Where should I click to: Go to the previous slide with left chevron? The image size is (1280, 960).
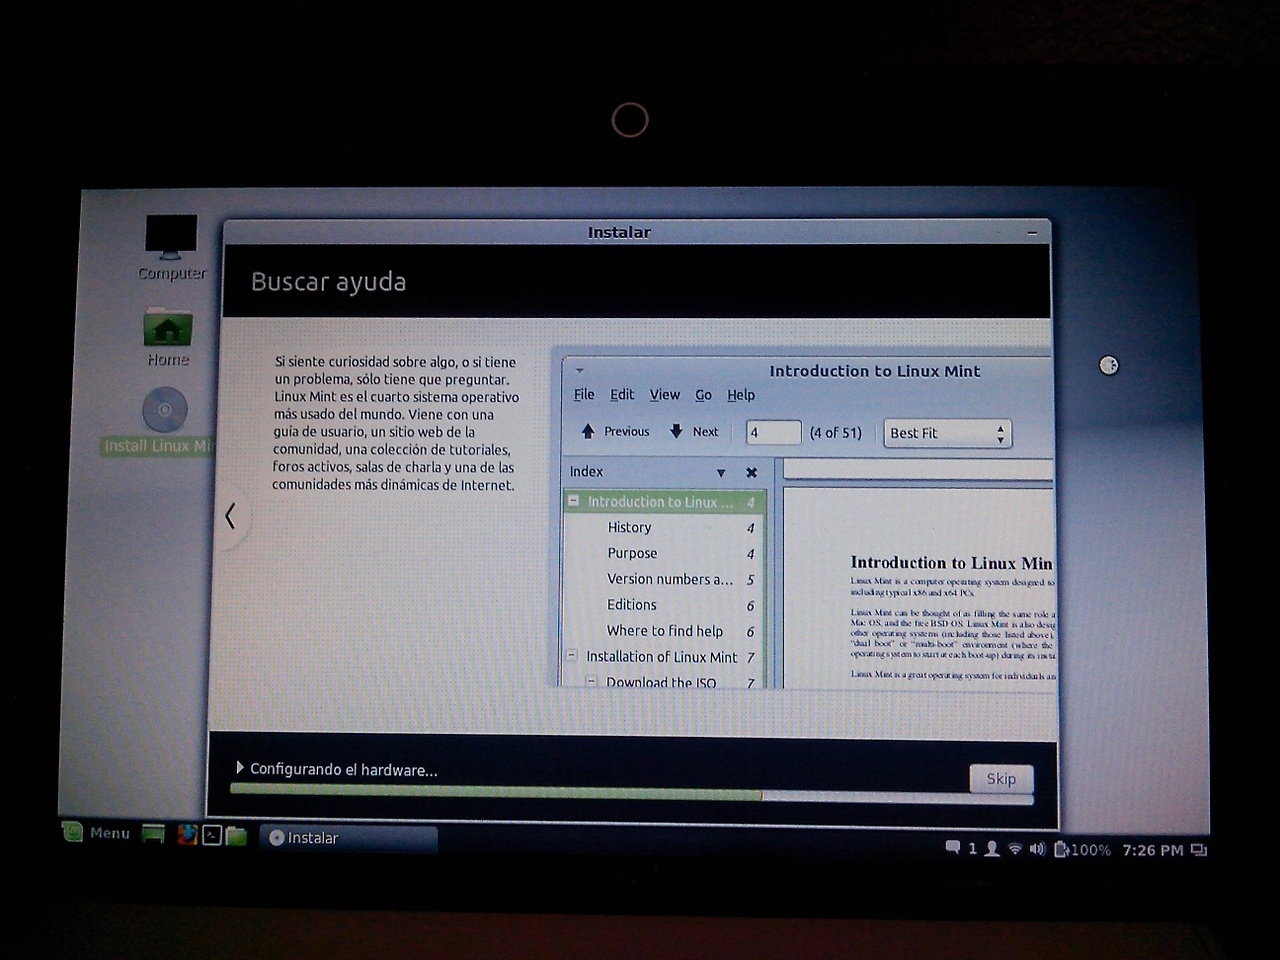(x=231, y=516)
